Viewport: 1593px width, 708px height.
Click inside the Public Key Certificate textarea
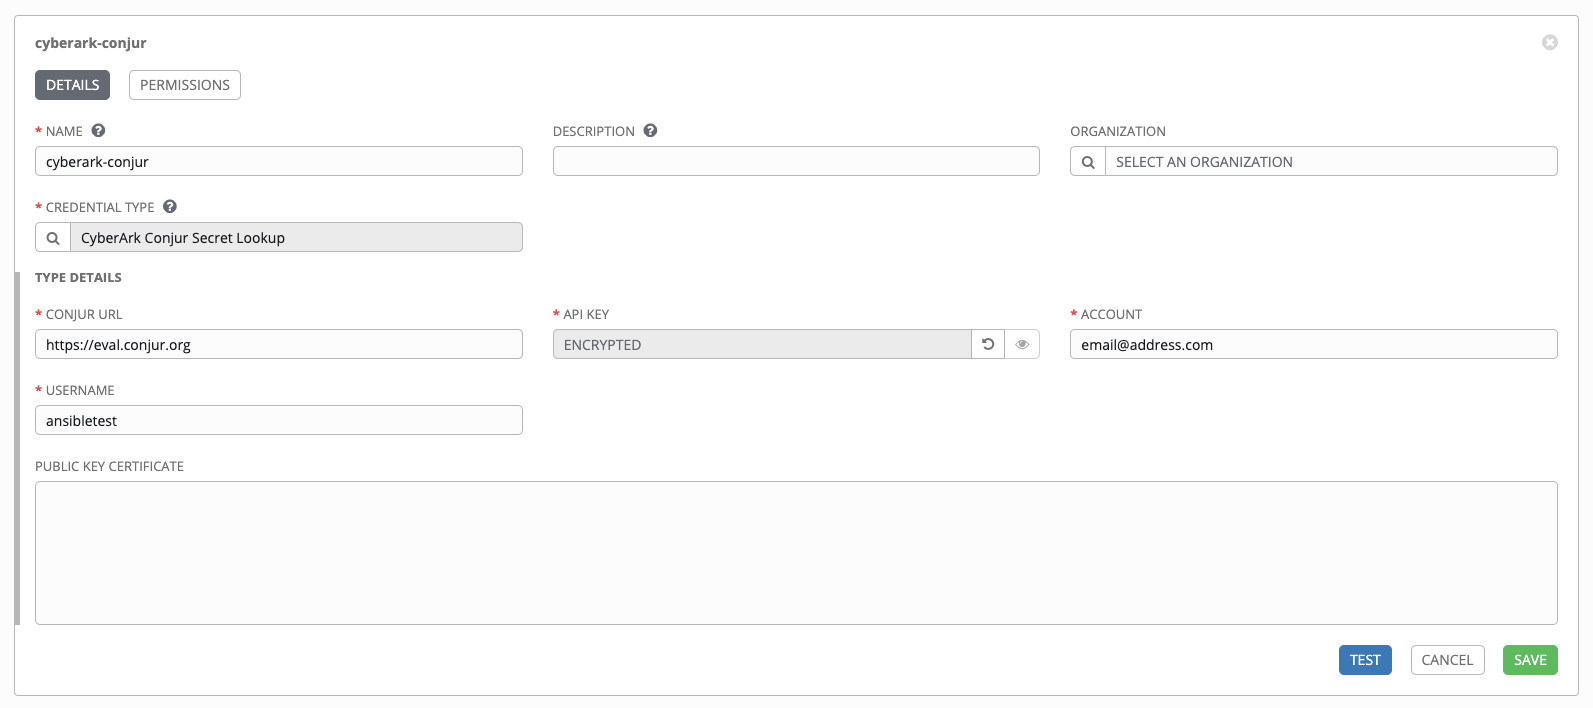(x=796, y=553)
